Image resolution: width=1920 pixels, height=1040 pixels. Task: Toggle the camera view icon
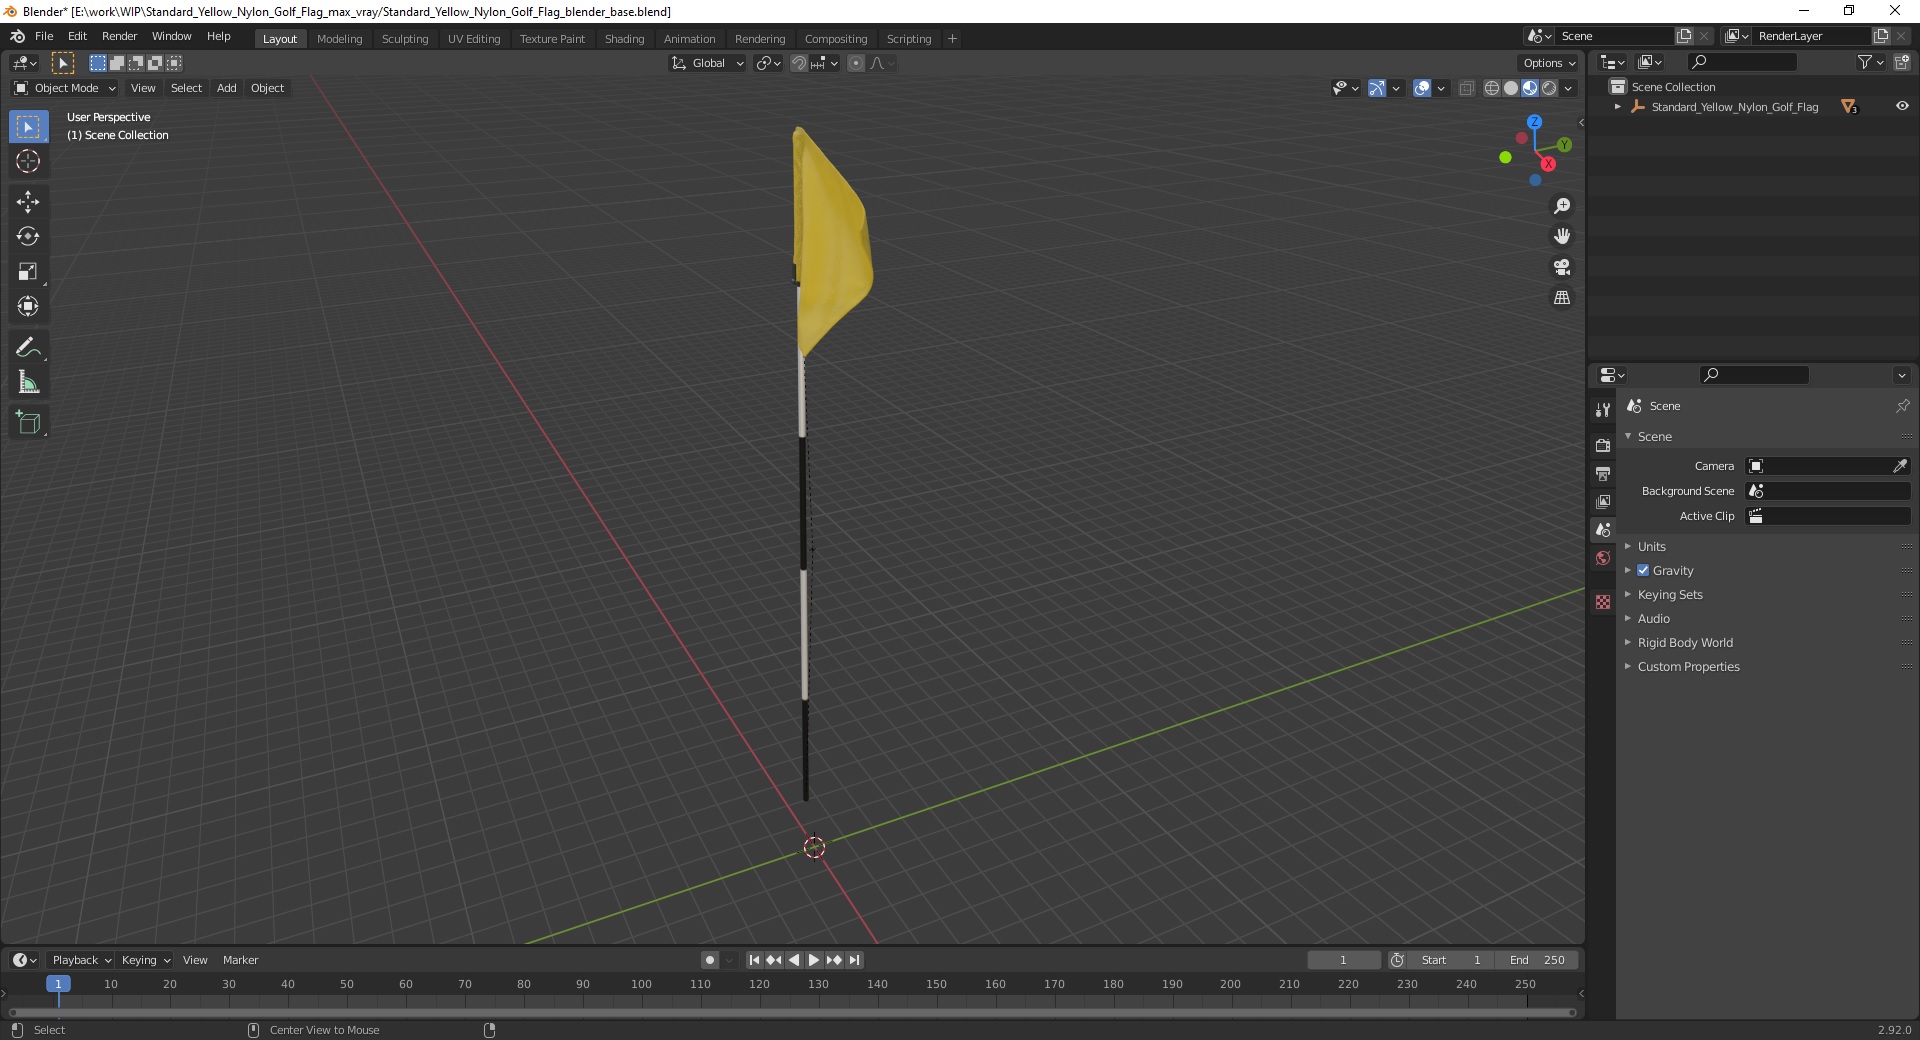click(1562, 267)
